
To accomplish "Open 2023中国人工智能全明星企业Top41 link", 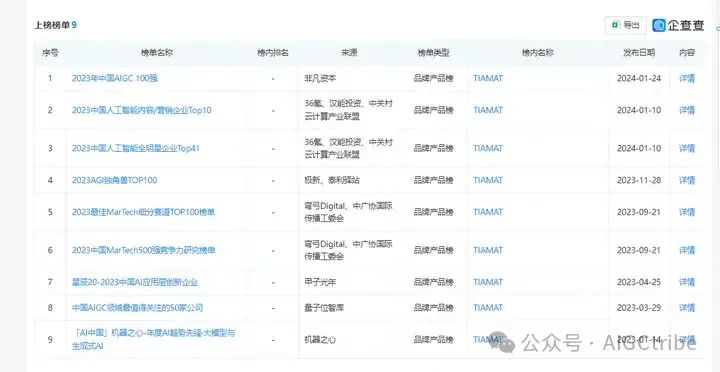I will [x=136, y=148].
